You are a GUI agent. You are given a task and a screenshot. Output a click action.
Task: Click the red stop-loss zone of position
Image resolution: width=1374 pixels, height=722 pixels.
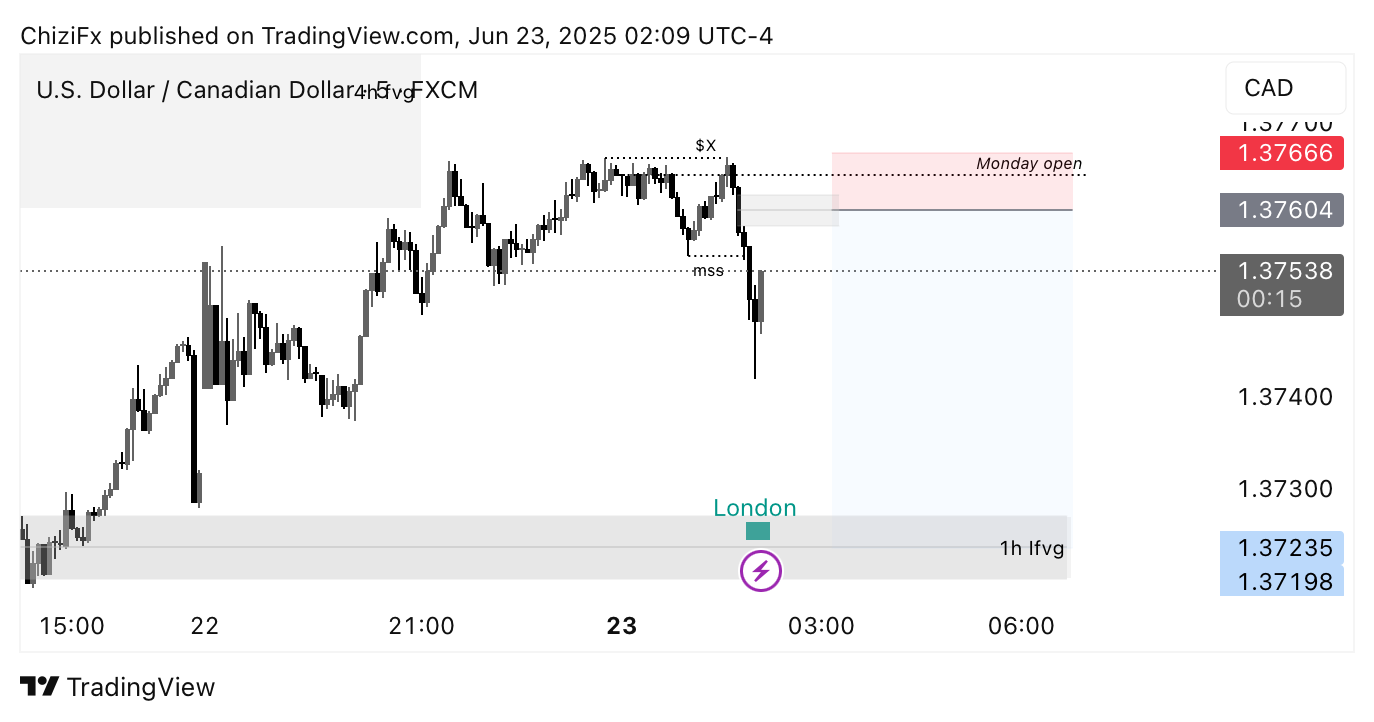point(952,181)
